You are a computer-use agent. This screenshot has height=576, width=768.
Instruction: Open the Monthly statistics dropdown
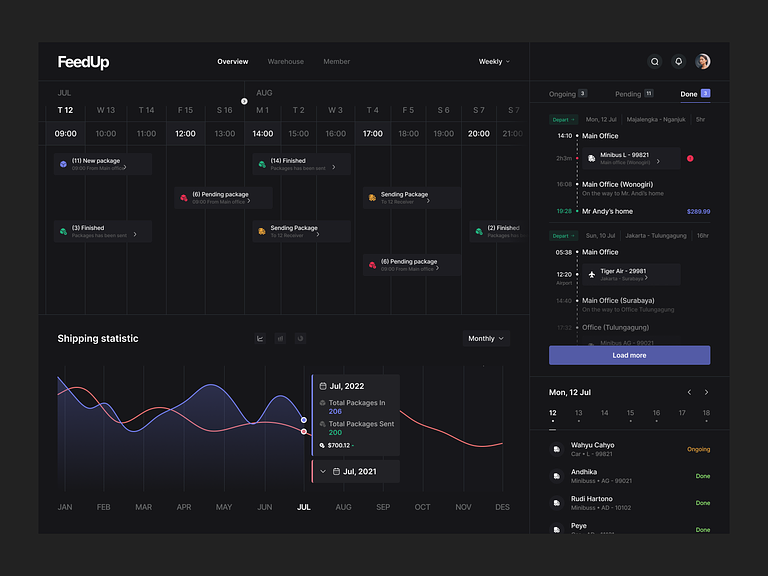click(486, 339)
